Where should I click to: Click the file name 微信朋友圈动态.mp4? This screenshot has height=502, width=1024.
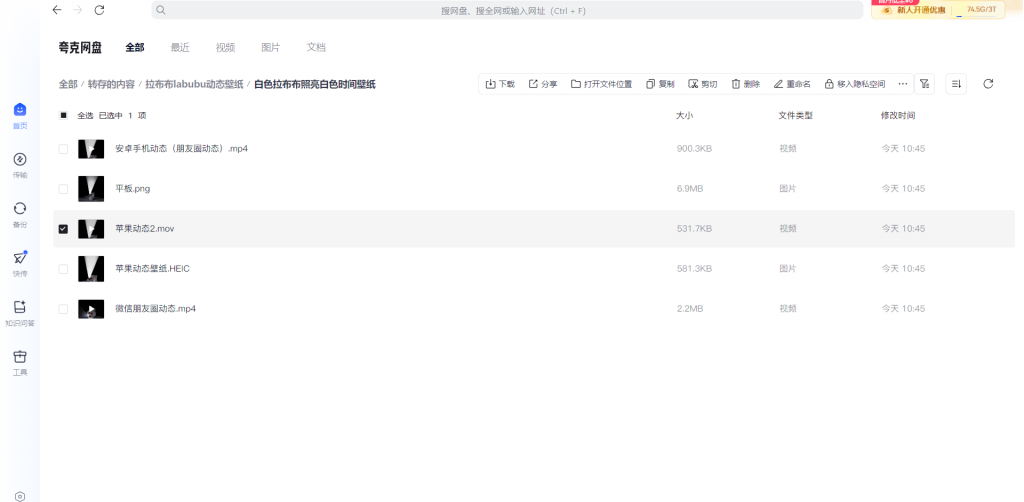[x=155, y=309]
